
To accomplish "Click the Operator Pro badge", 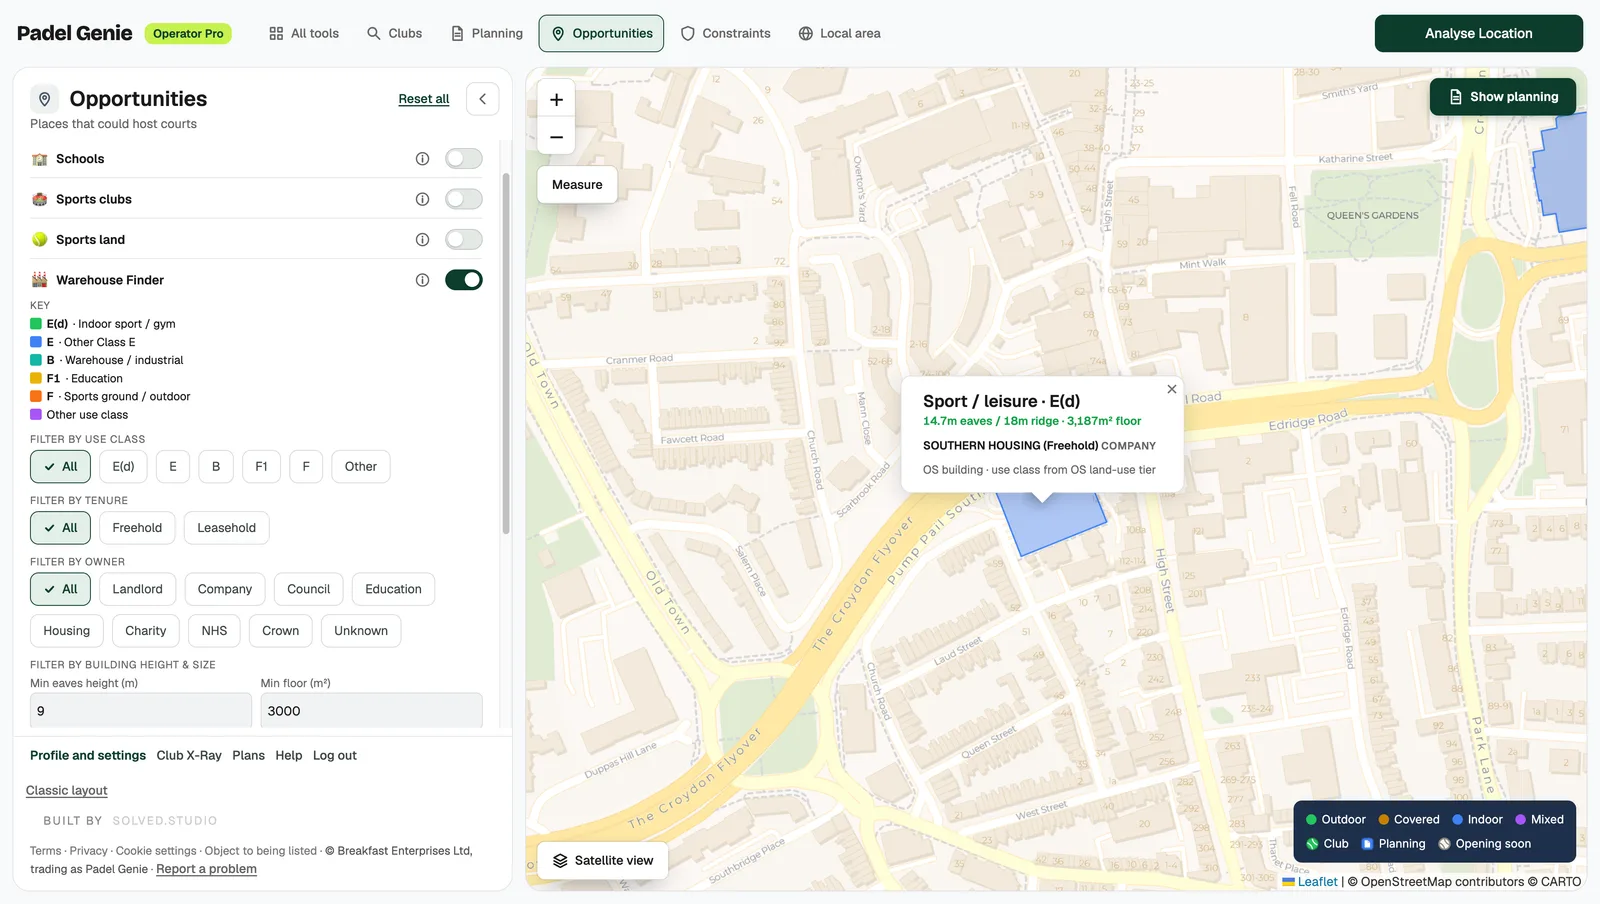I will pos(188,34).
